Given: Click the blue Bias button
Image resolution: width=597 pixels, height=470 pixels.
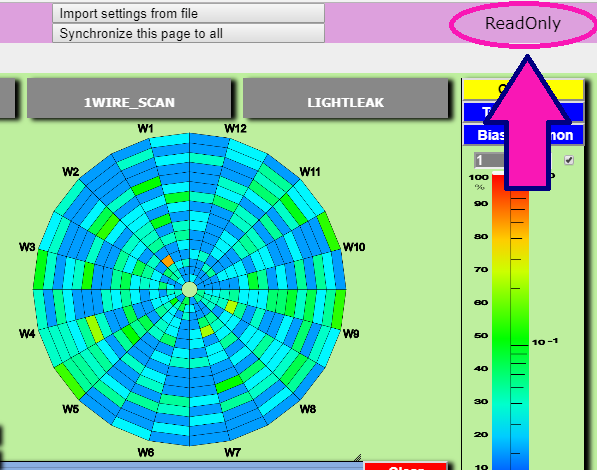Looking at the screenshot, I should [523, 135].
